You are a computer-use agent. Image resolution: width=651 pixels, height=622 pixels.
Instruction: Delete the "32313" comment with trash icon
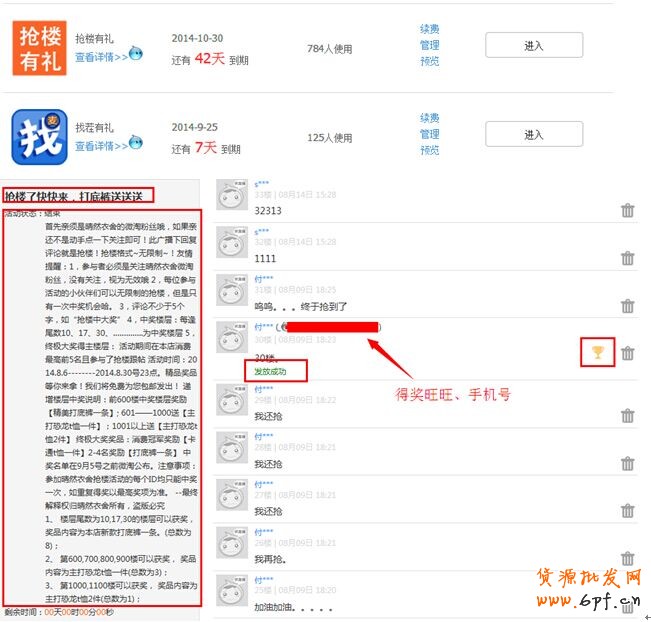pyautogui.click(x=627, y=210)
